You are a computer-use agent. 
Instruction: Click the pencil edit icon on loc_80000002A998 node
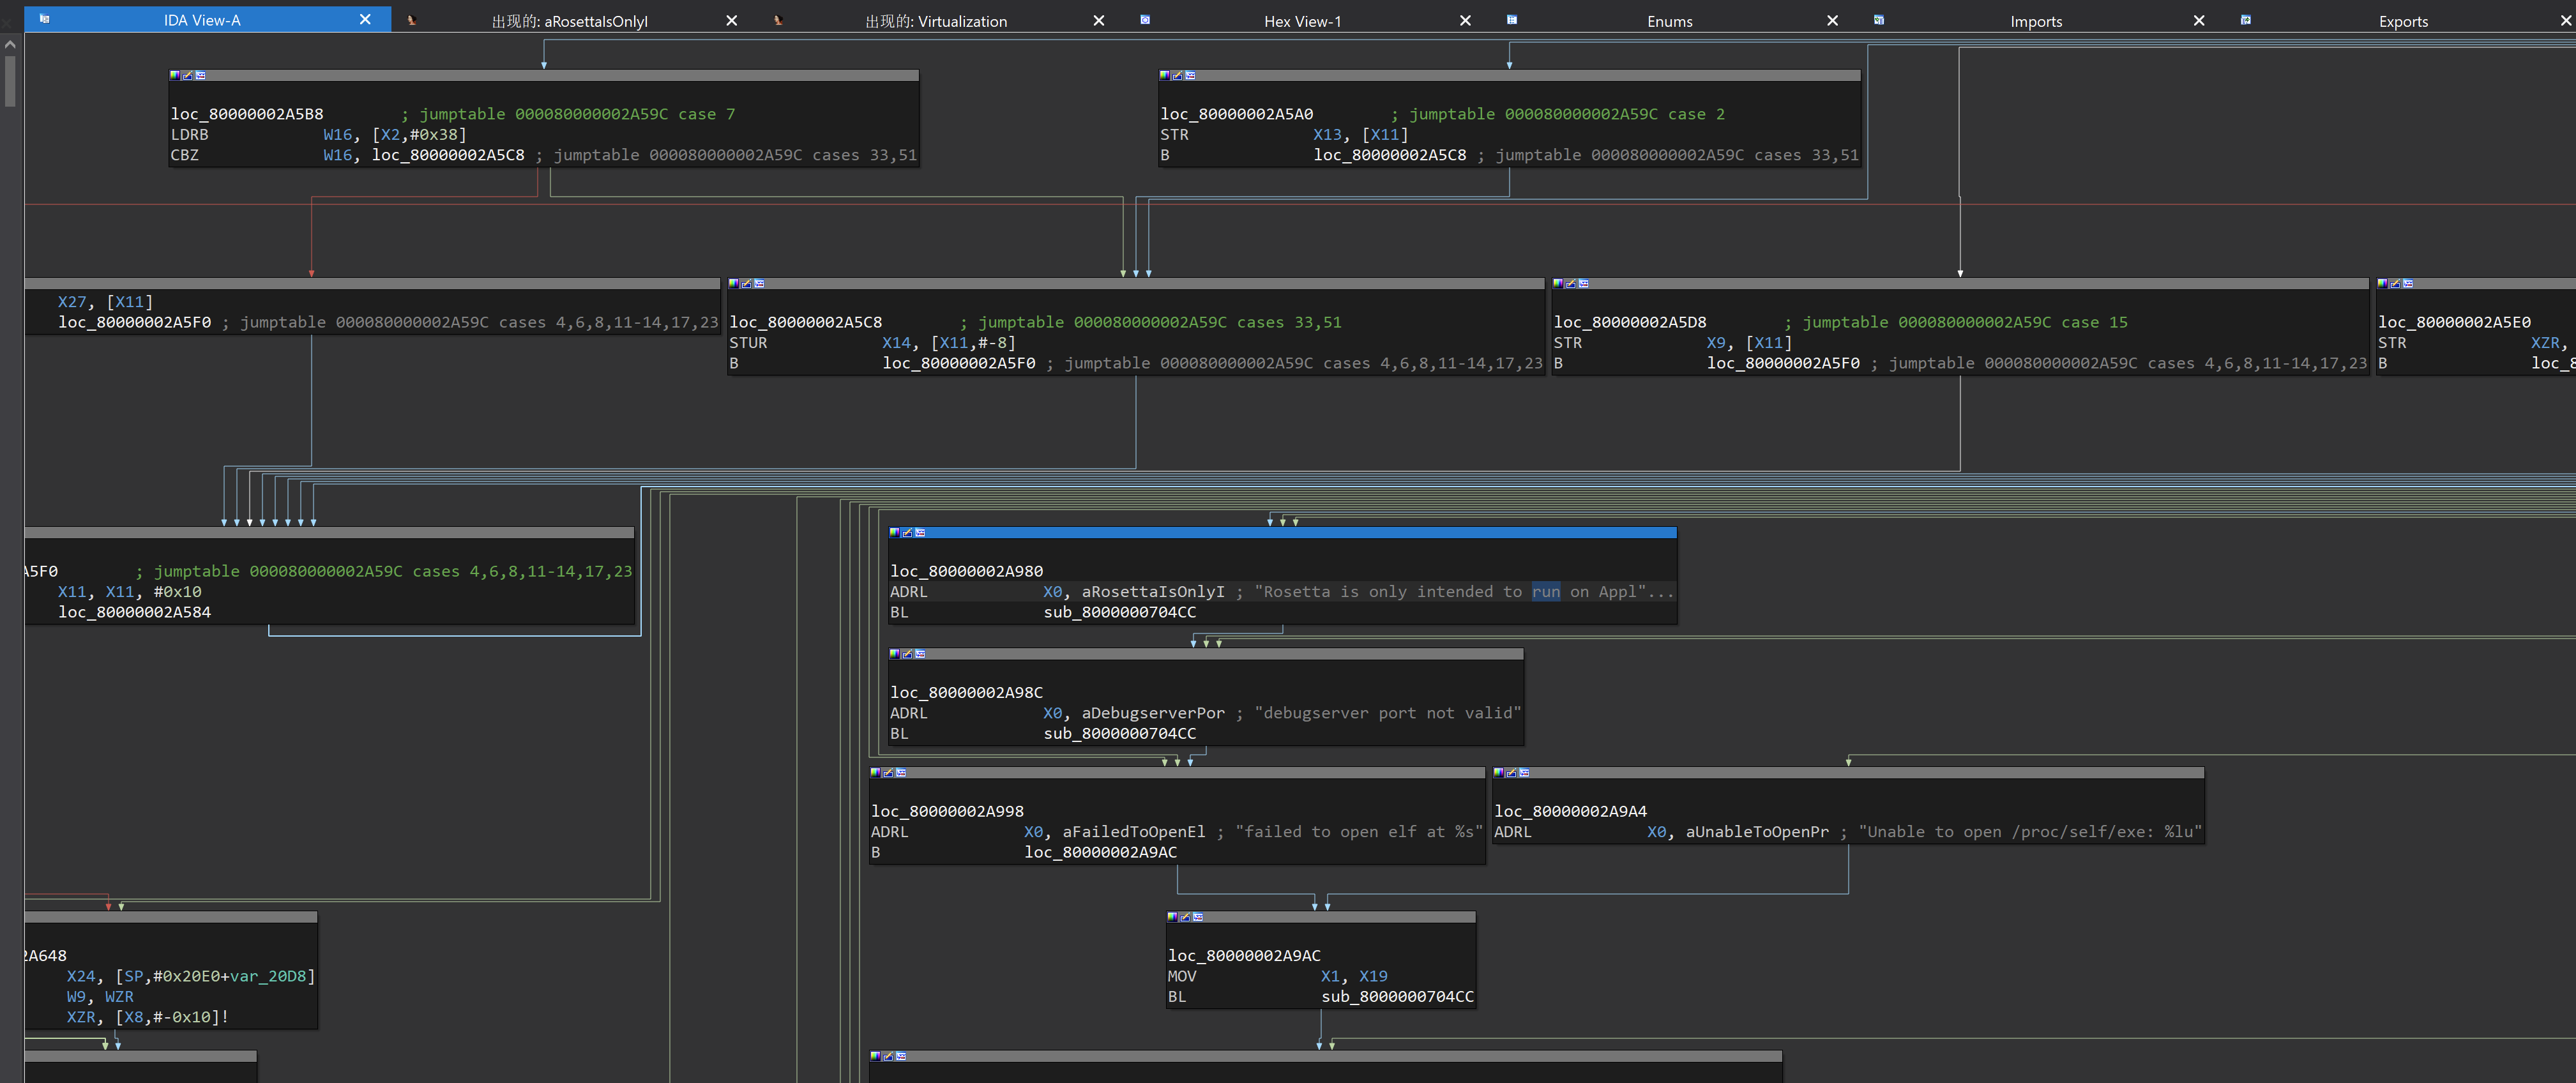[888, 773]
